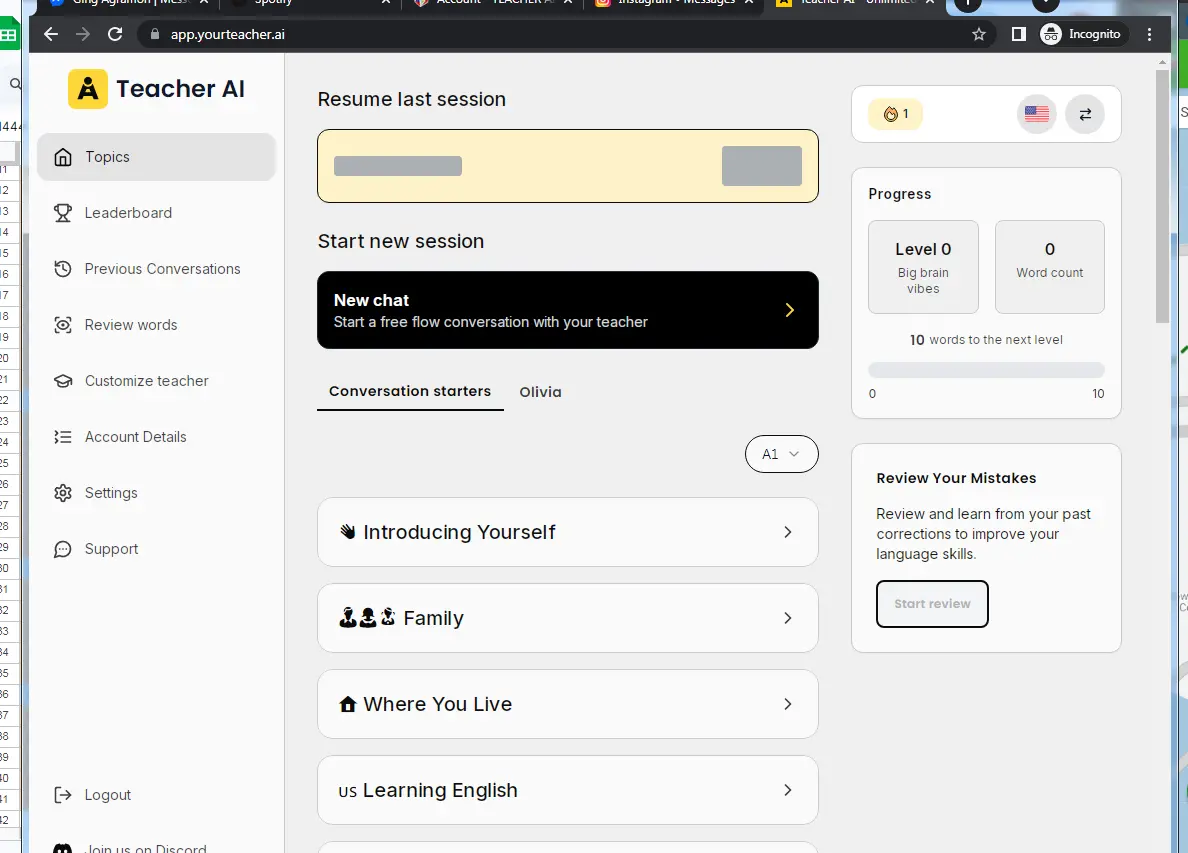Click the Start review button

coord(932,604)
